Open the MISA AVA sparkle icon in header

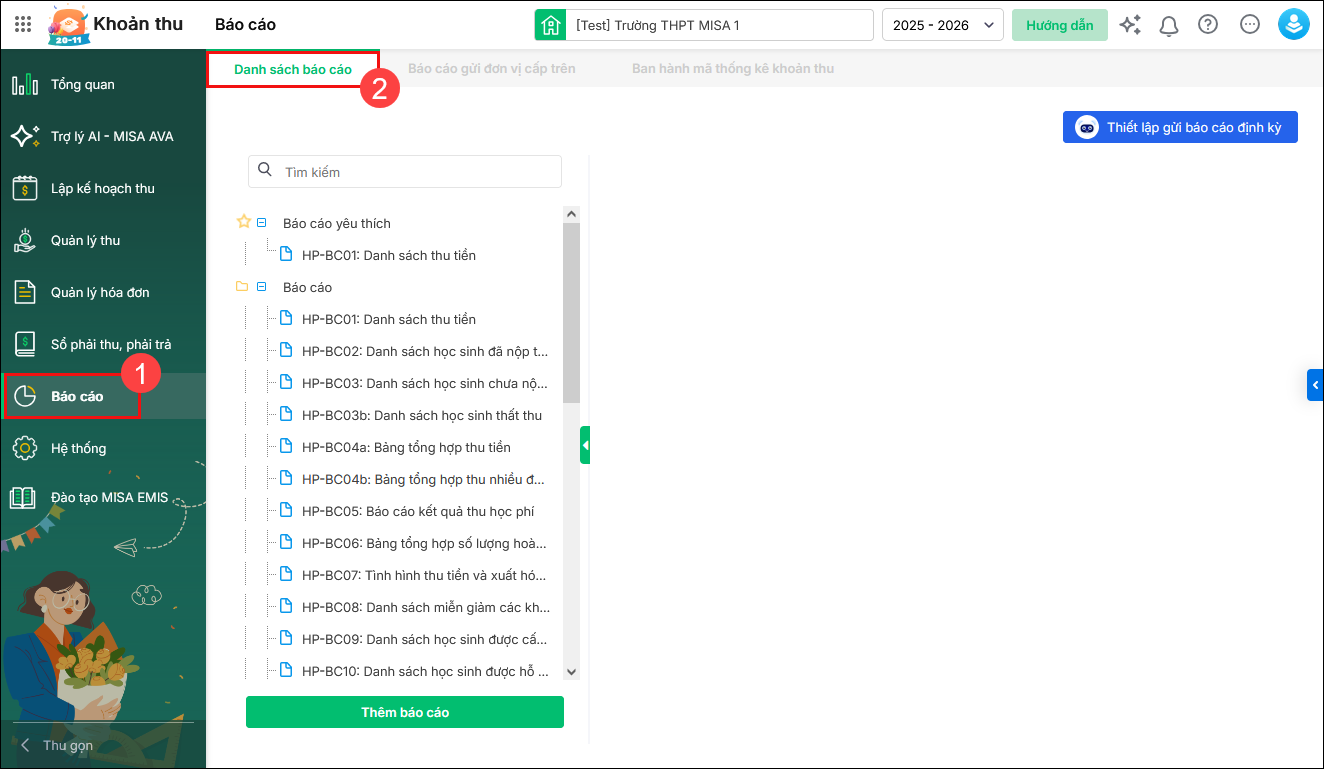[1130, 25]
